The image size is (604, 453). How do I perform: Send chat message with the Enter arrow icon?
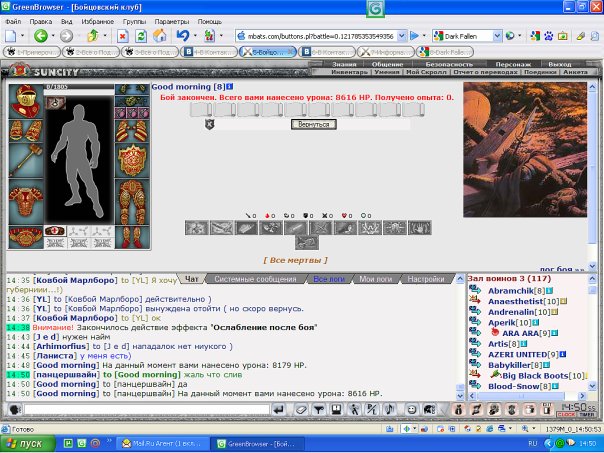coord(279,410)
